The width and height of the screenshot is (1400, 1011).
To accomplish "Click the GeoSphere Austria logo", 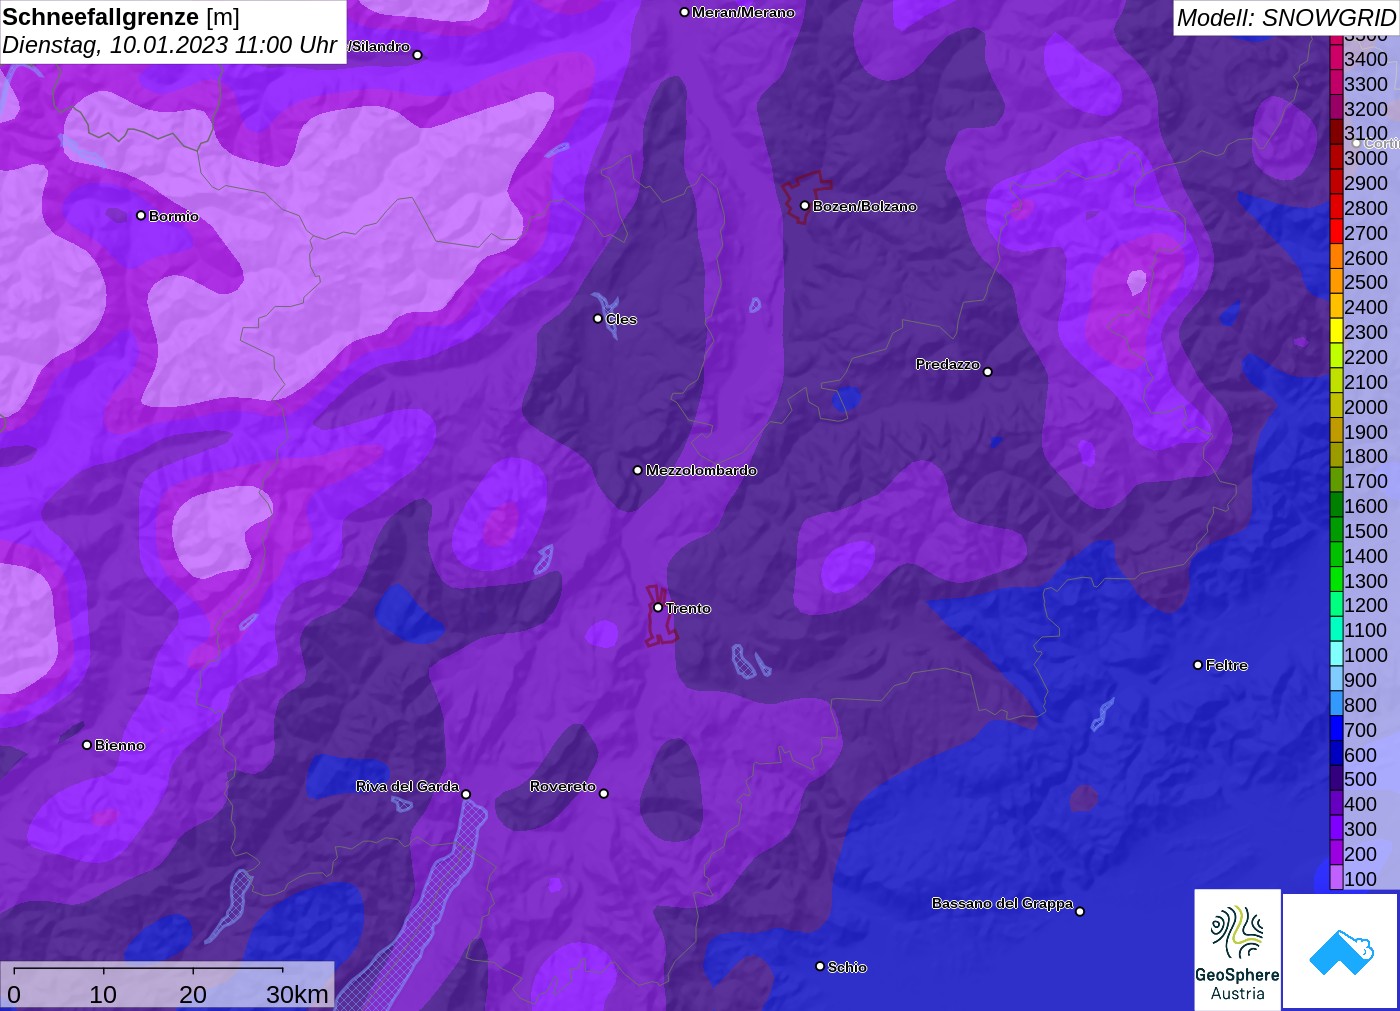I will [1237, 950].
